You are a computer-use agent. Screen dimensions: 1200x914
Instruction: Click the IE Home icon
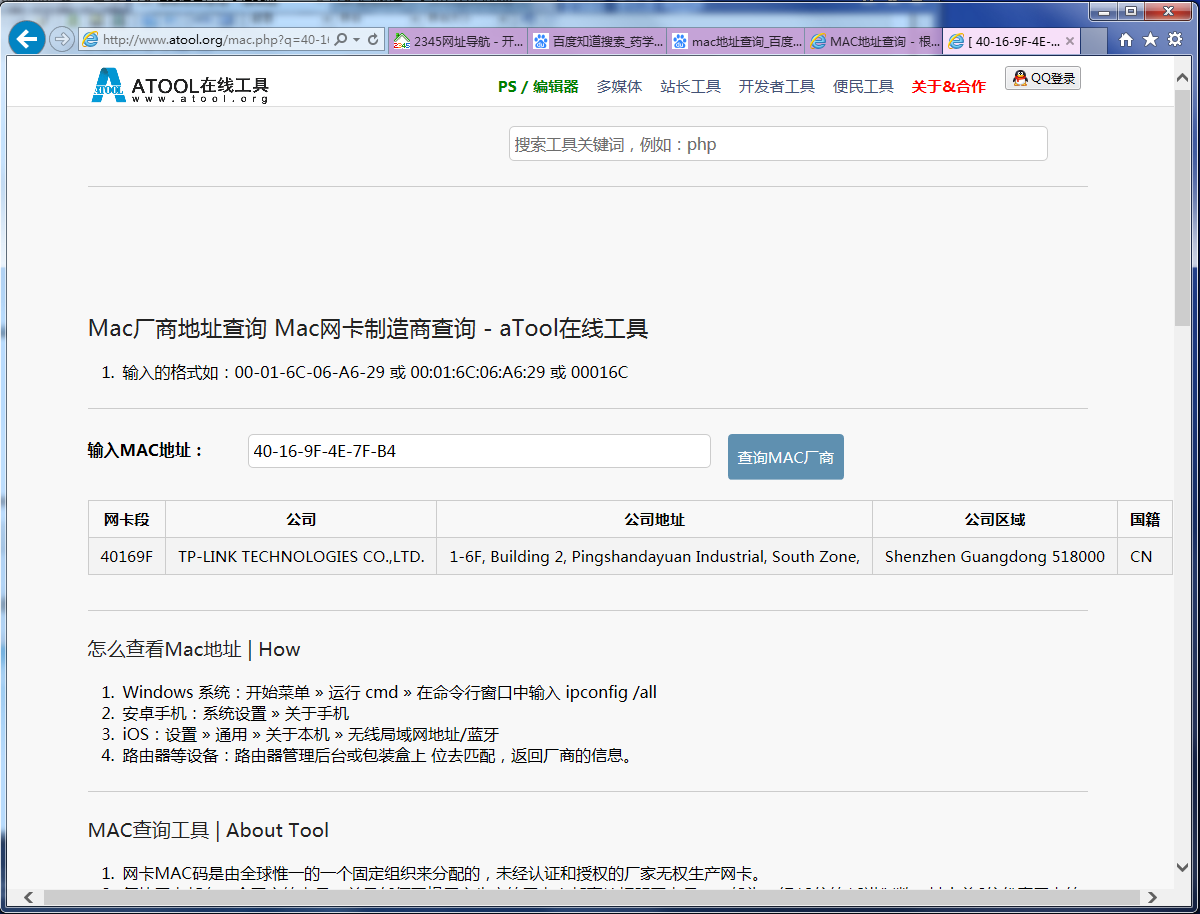tap(1126, 39)
